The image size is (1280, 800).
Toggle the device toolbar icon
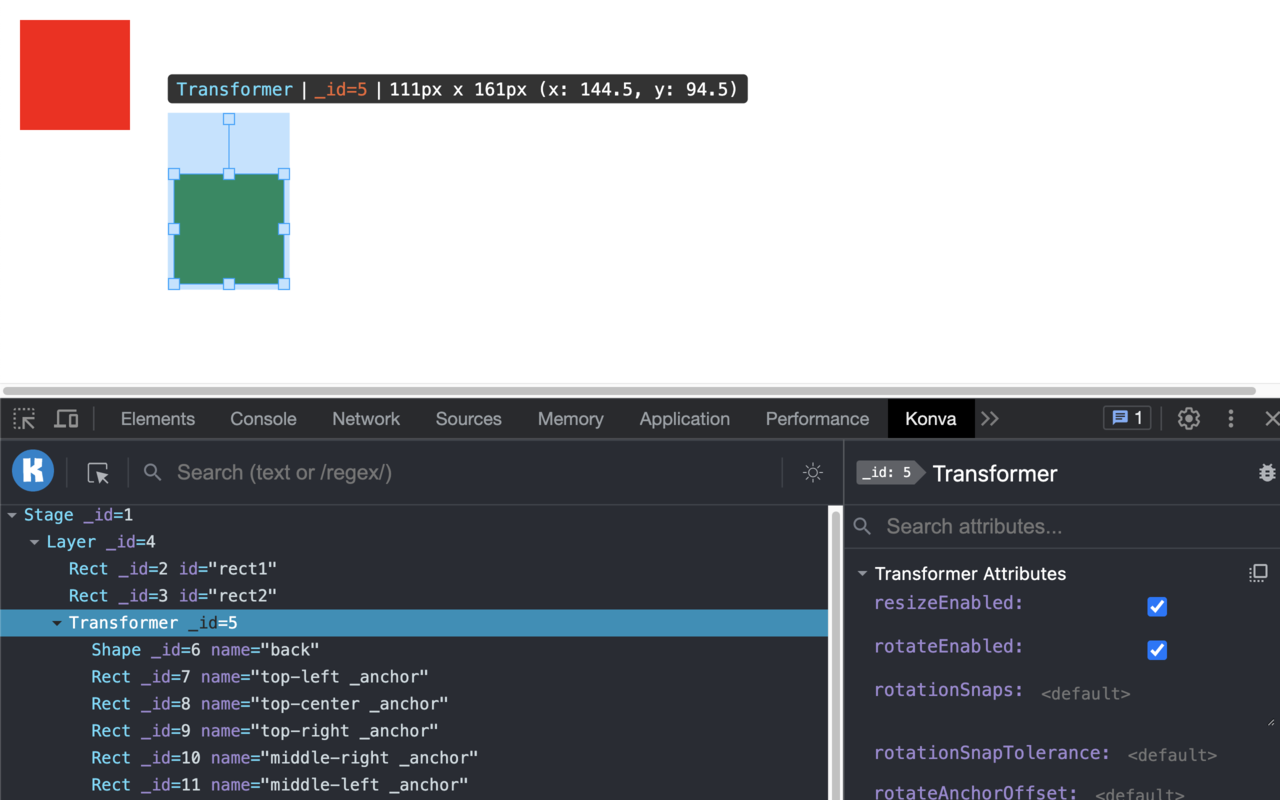pos(66,418)
